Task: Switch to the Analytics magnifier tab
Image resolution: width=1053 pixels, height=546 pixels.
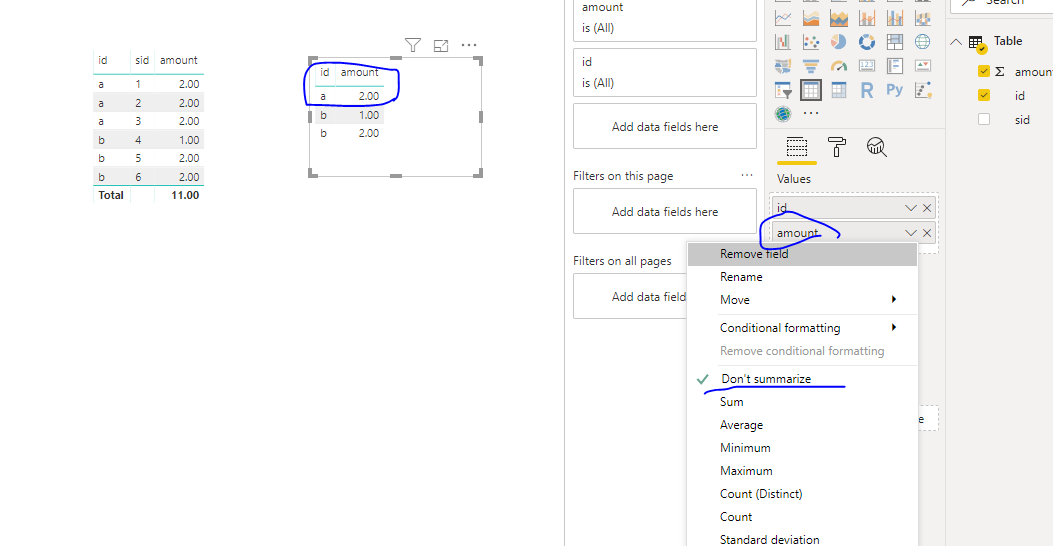Action: [876, 146]
